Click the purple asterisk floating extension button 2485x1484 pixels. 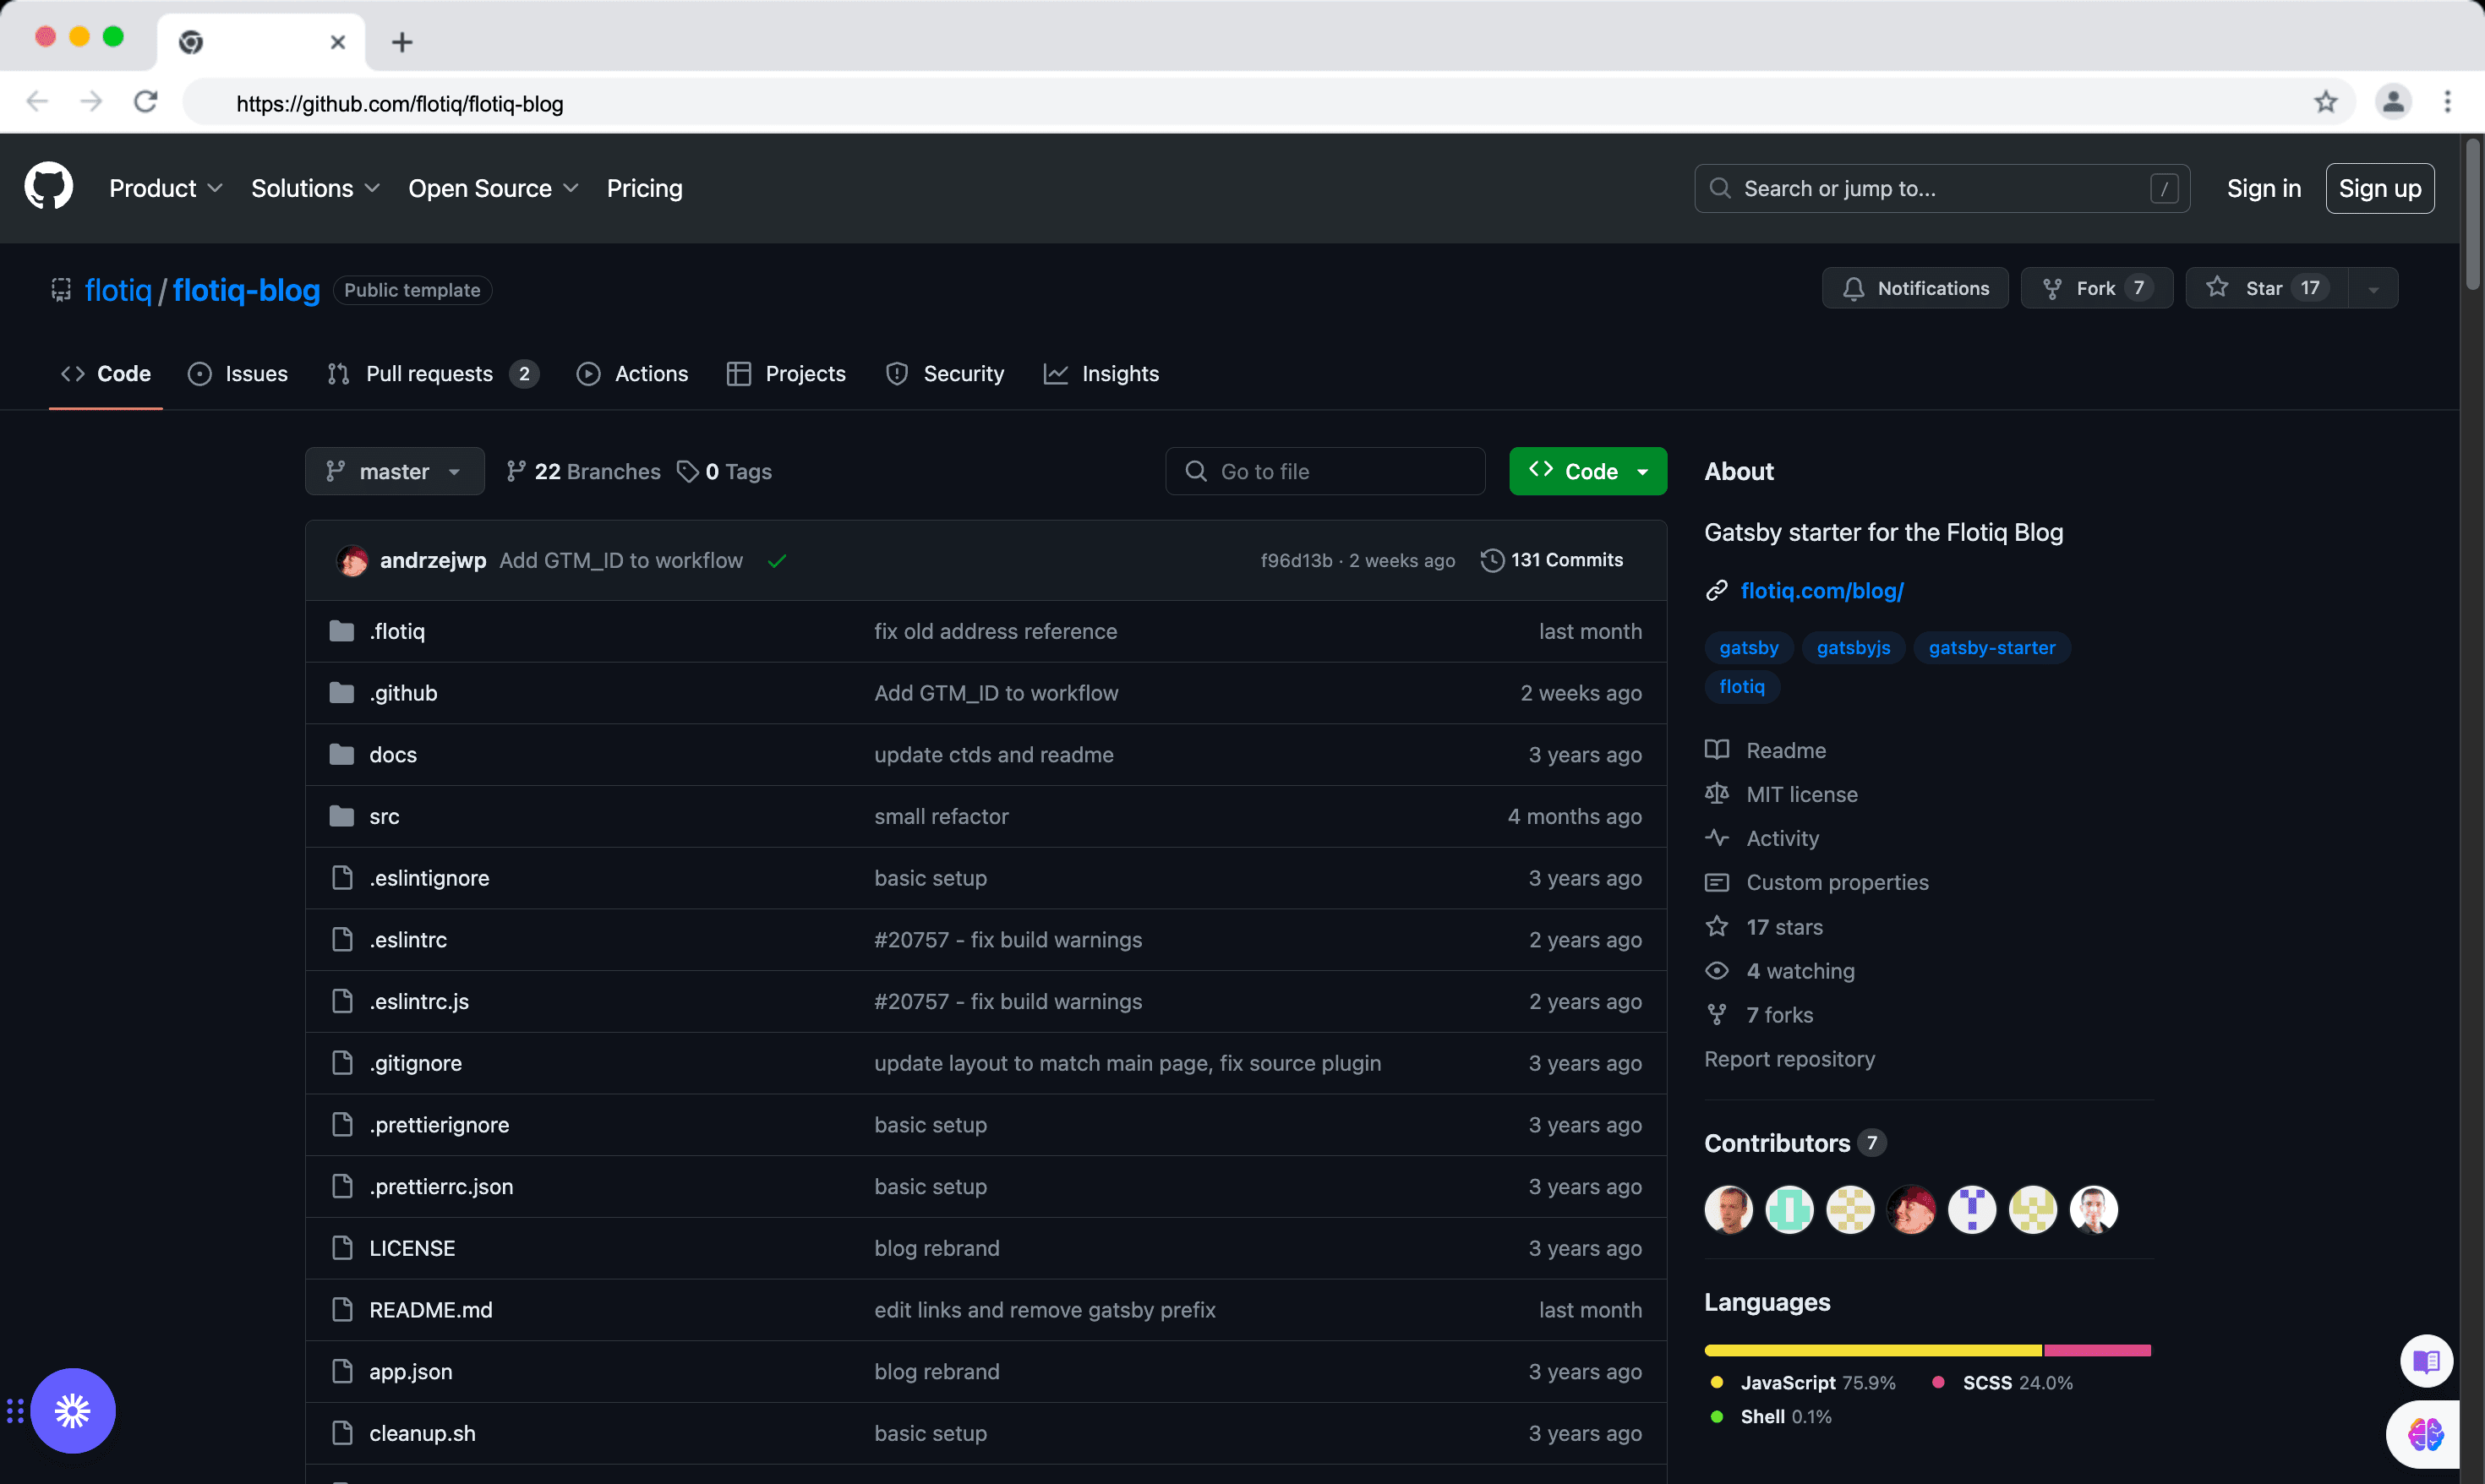click(x=73, y=1411)
